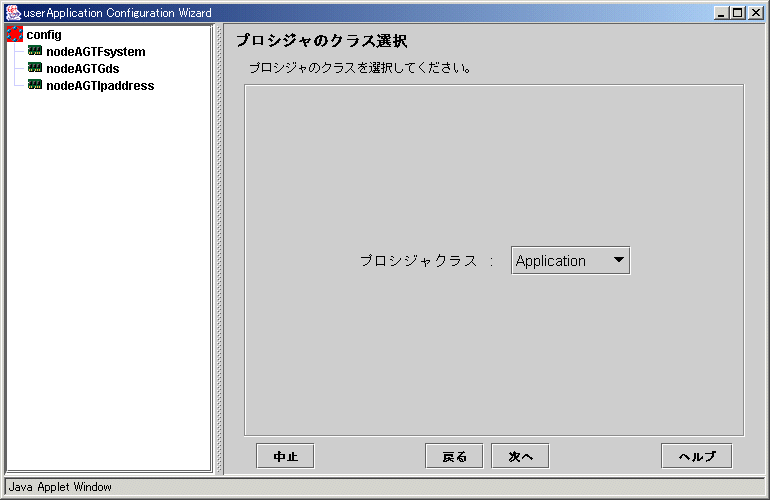Image resolution: width=770 pixels, height=500 pixels.
Task: Click the red config root icon
Action: pyautogui.click(x=15, y=34)
